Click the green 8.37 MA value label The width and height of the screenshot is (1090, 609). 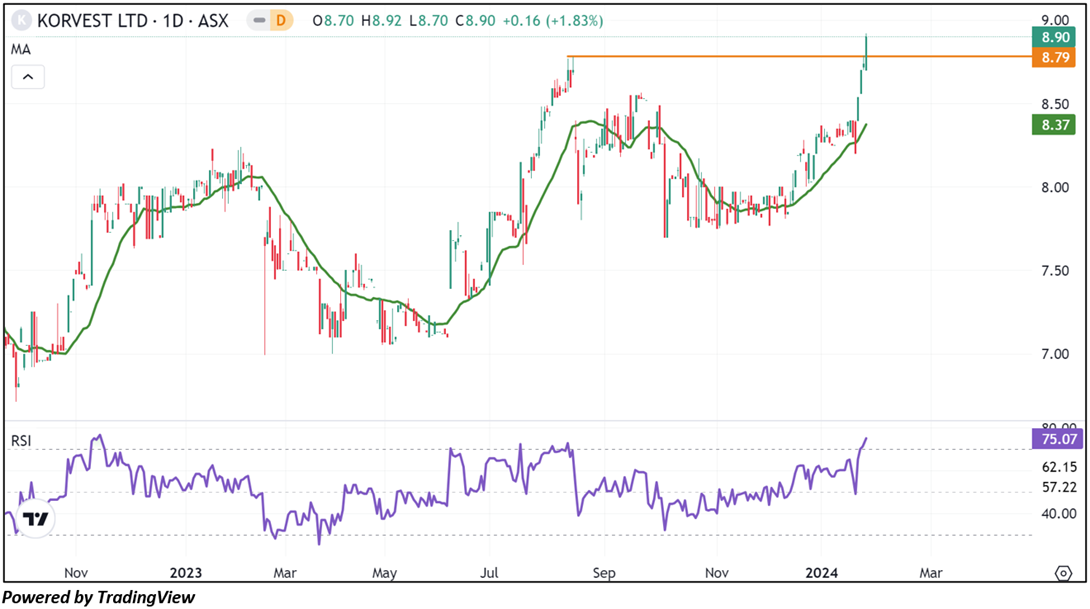pyautogui.click(x=1054, y=125)
